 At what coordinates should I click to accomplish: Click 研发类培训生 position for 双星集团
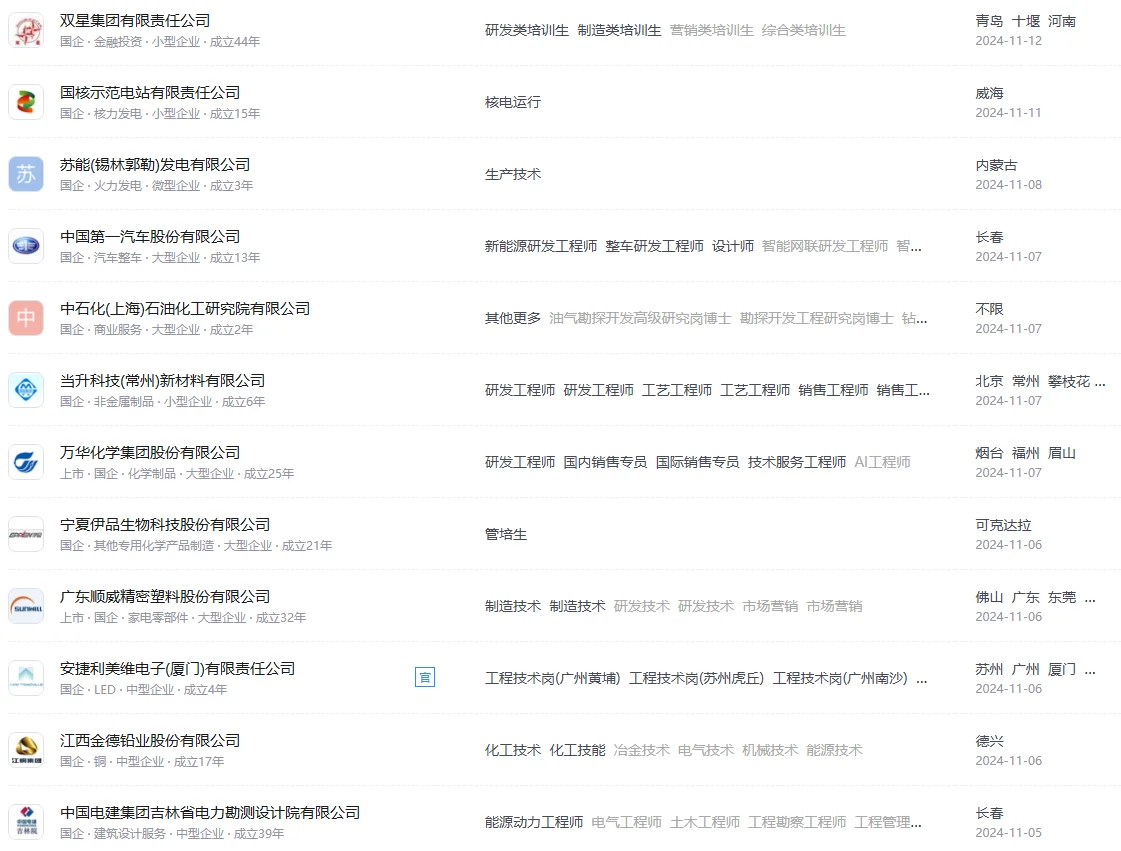[x=527, y=30]
